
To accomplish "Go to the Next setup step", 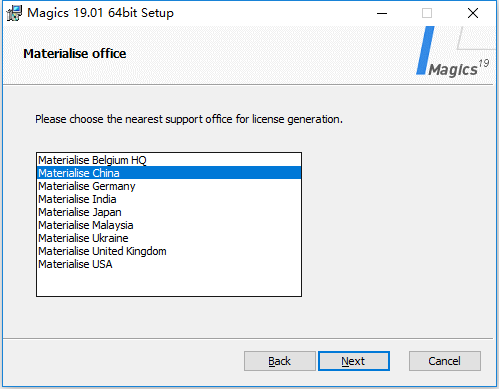I will pos(354,361).
